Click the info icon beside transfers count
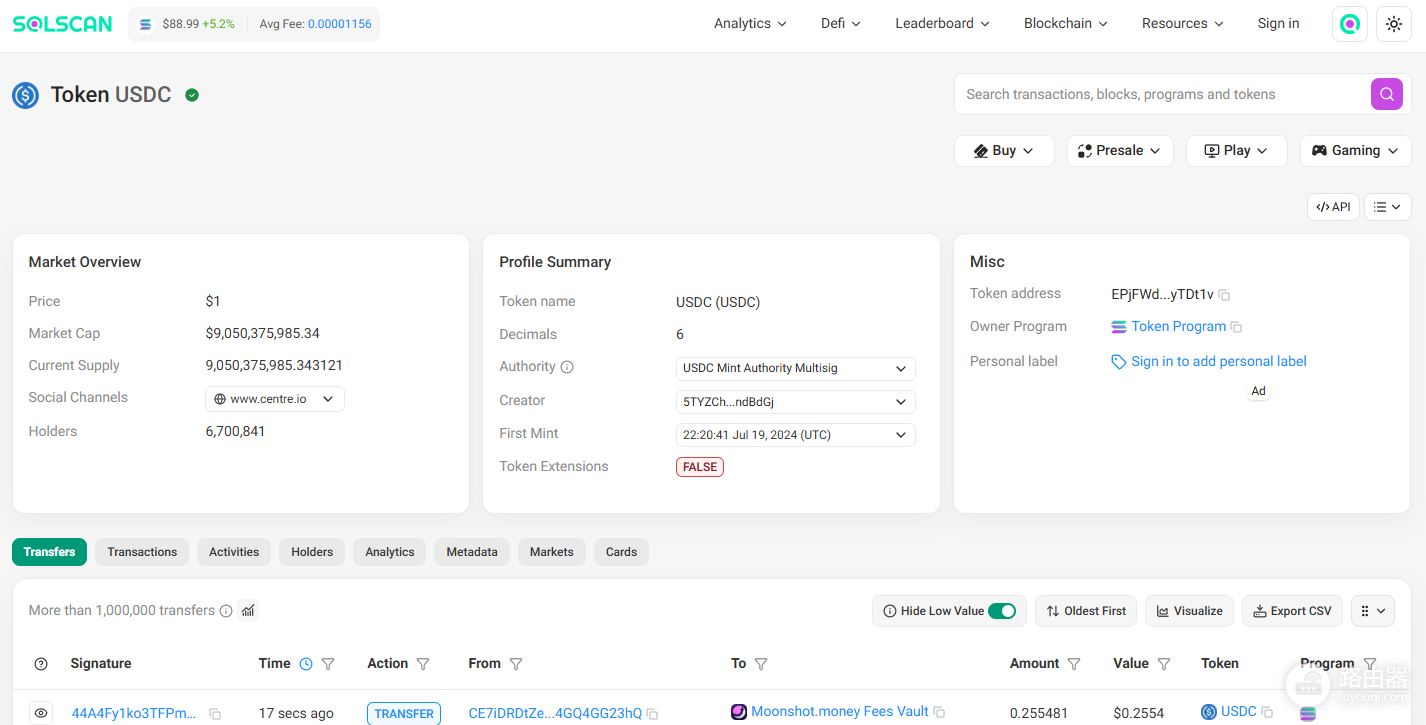 [x=226, y=611]
